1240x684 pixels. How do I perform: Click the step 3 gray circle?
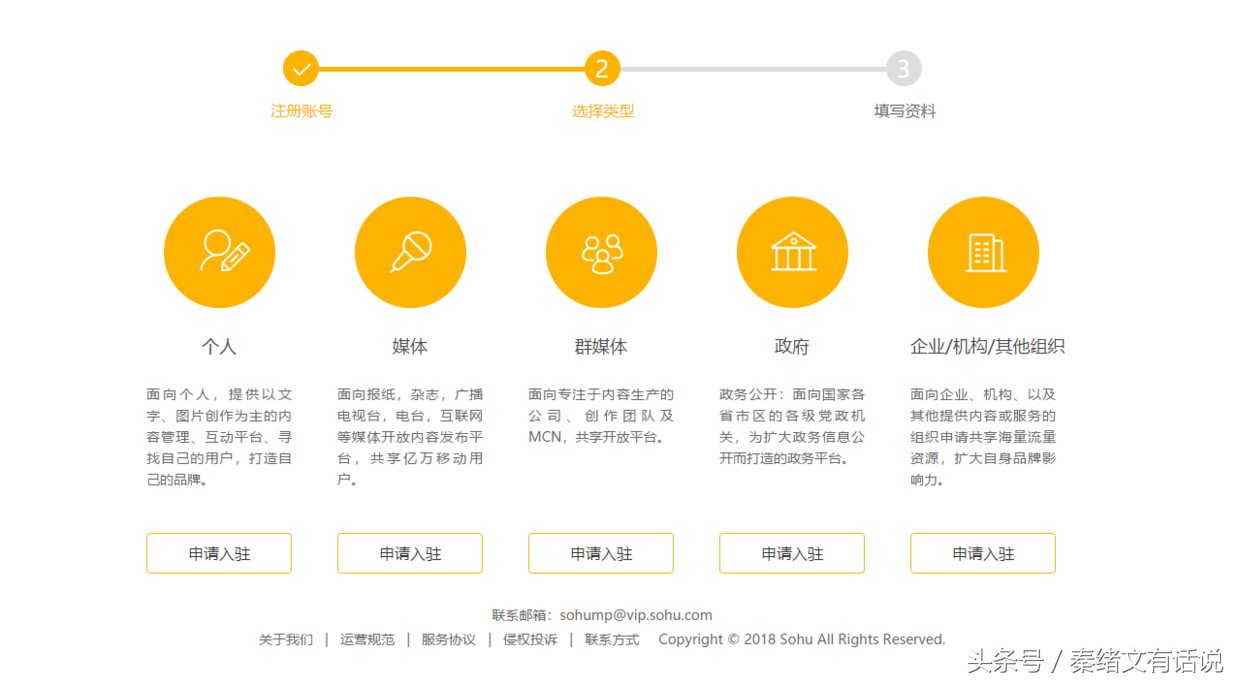(x=903, y=69)
